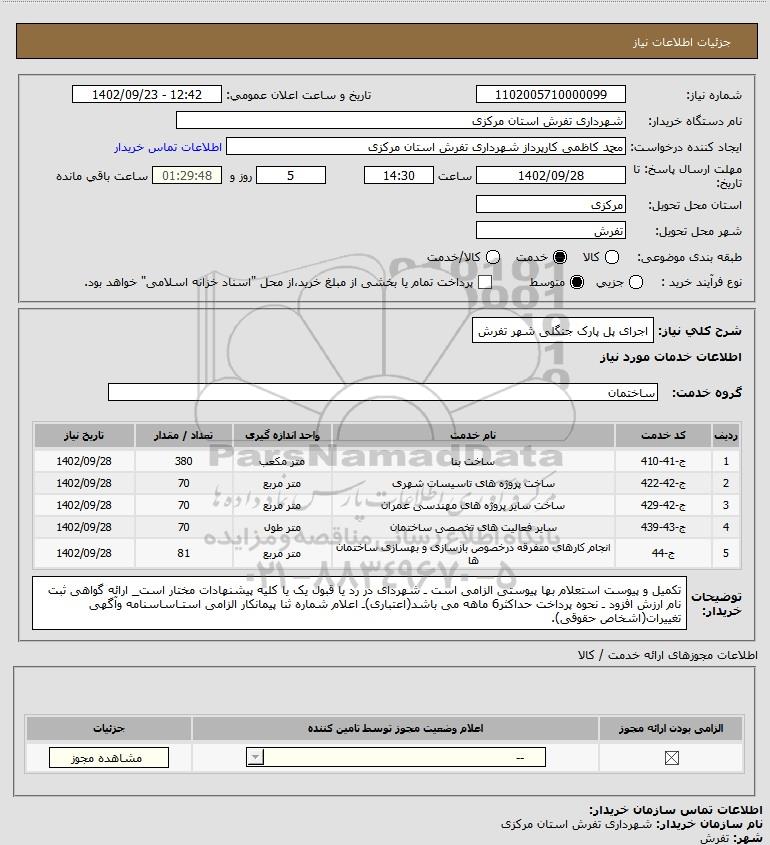Choose the جزیی purchase type radio
This screenshot has height=845, width=770.
(x=636, y=282)
